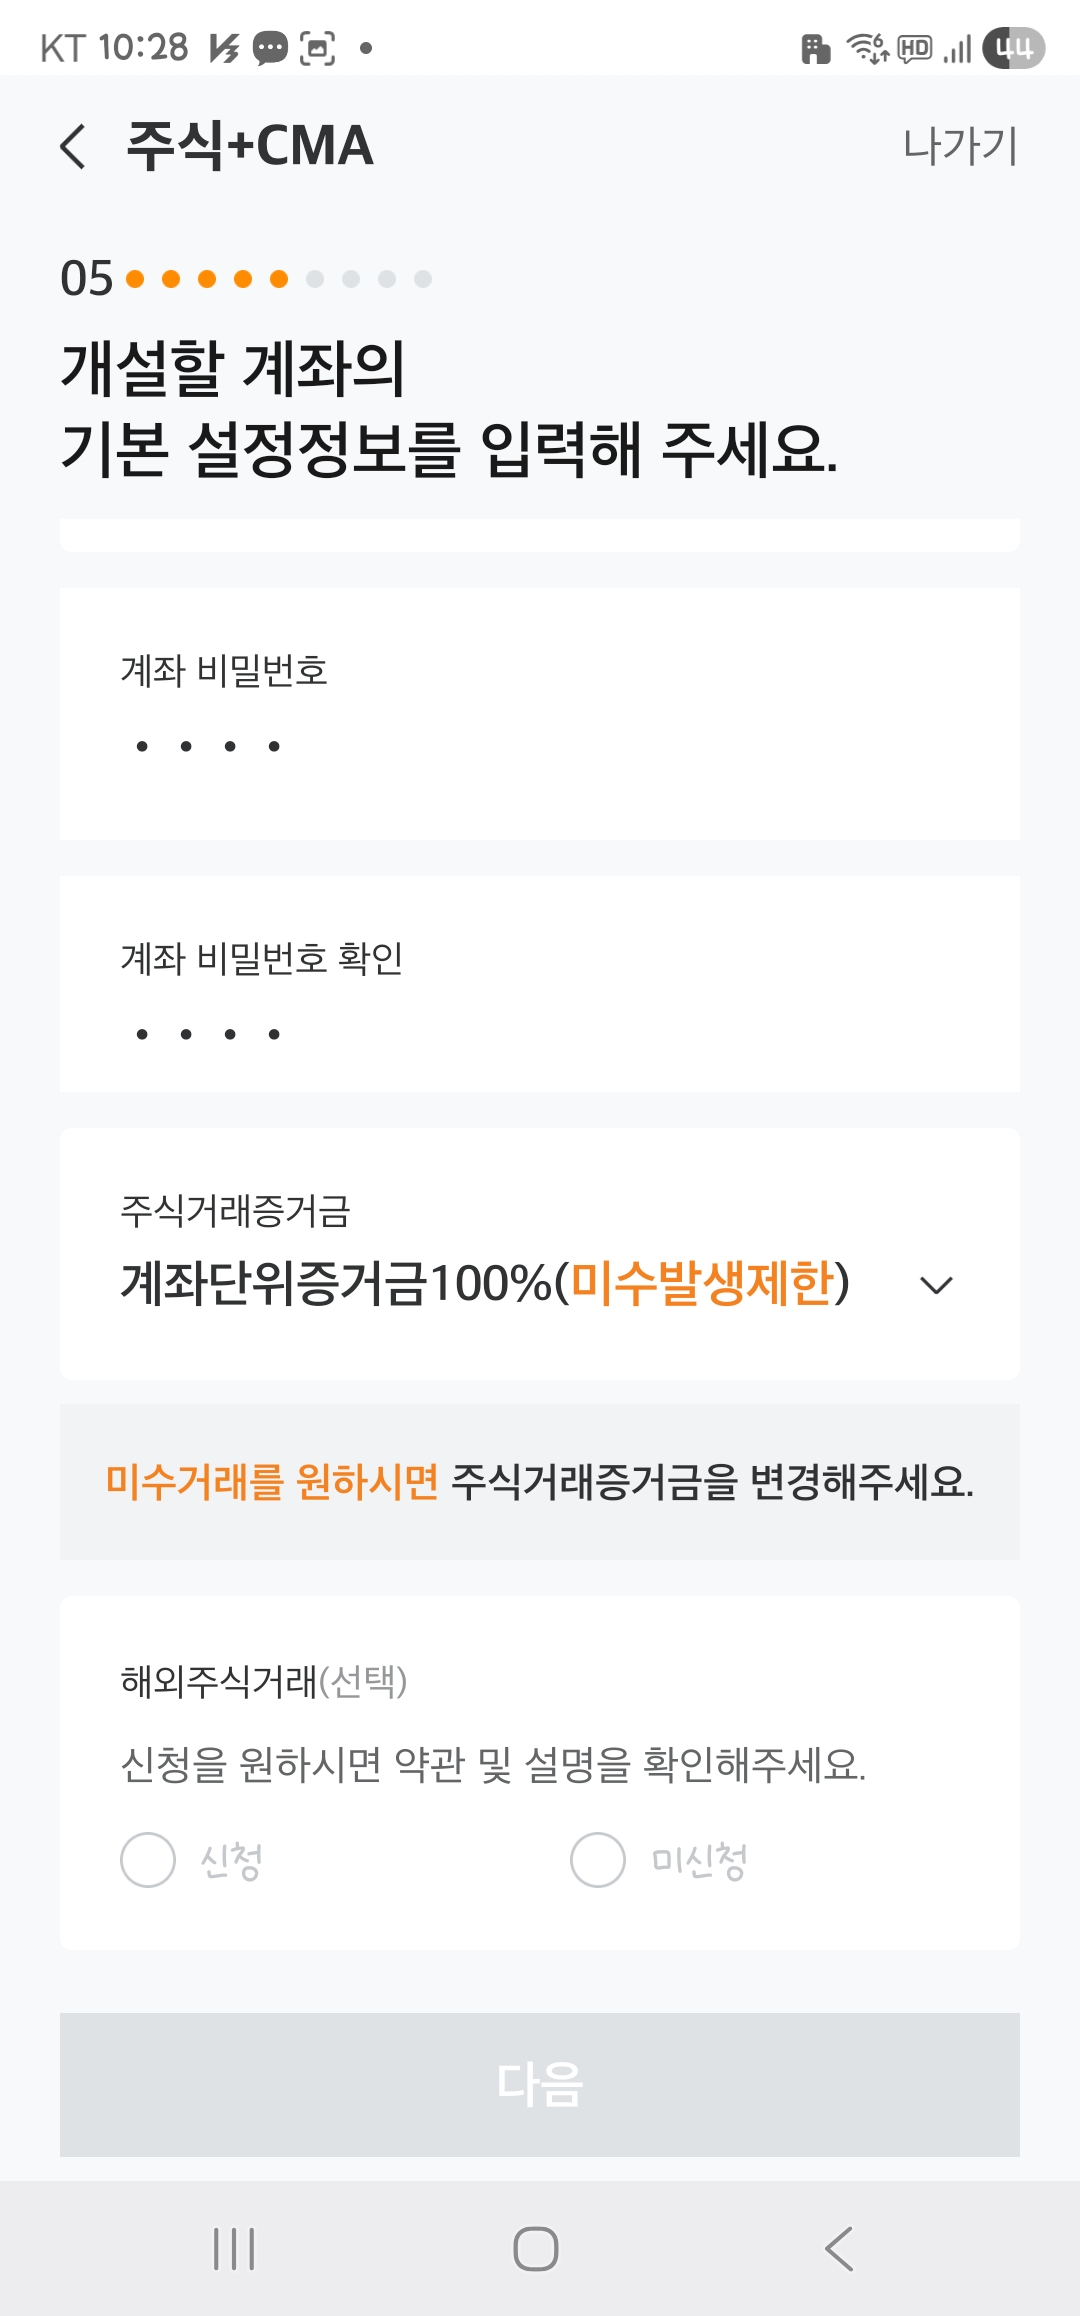Tap the Wi-Fi status icon

tap(866, 48)
